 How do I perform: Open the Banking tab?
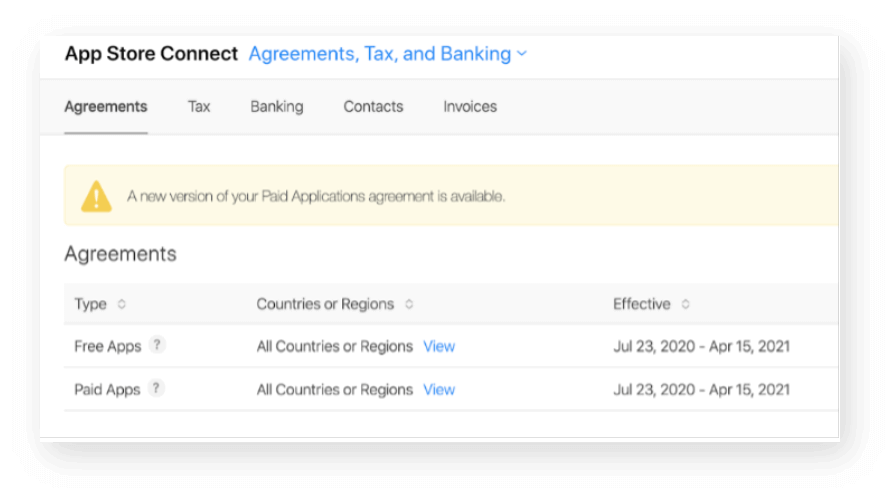276,106
